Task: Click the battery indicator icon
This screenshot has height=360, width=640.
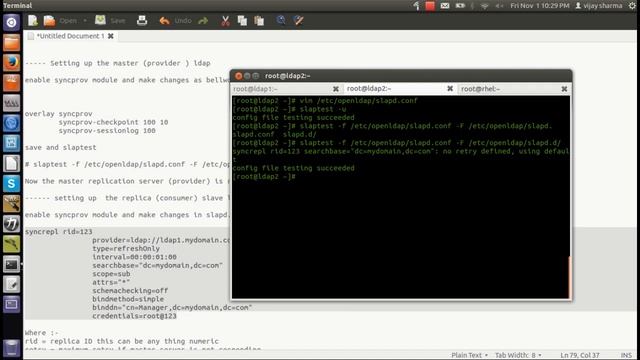Action: 460,6
